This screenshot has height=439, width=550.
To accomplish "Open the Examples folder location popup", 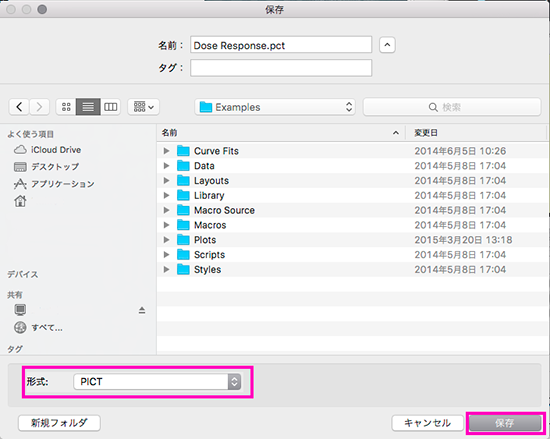I will 275,107.
